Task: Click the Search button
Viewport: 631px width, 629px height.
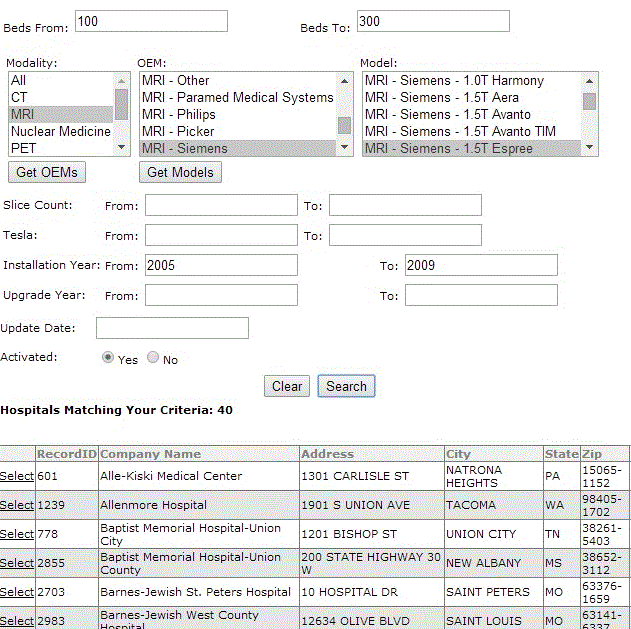Action: [346, 386]
